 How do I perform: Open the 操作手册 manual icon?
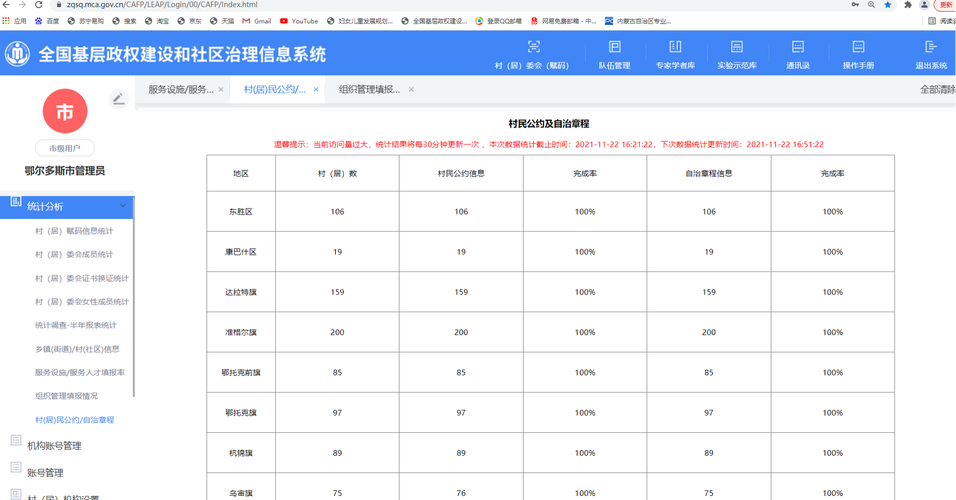pyautogui.click(x=858, y=54)
